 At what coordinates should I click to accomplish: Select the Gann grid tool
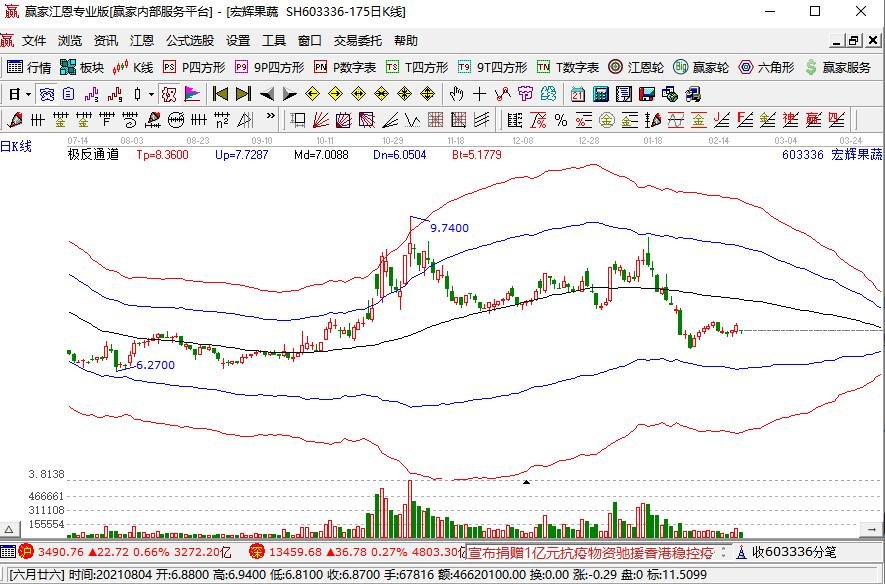pos(435,120)
